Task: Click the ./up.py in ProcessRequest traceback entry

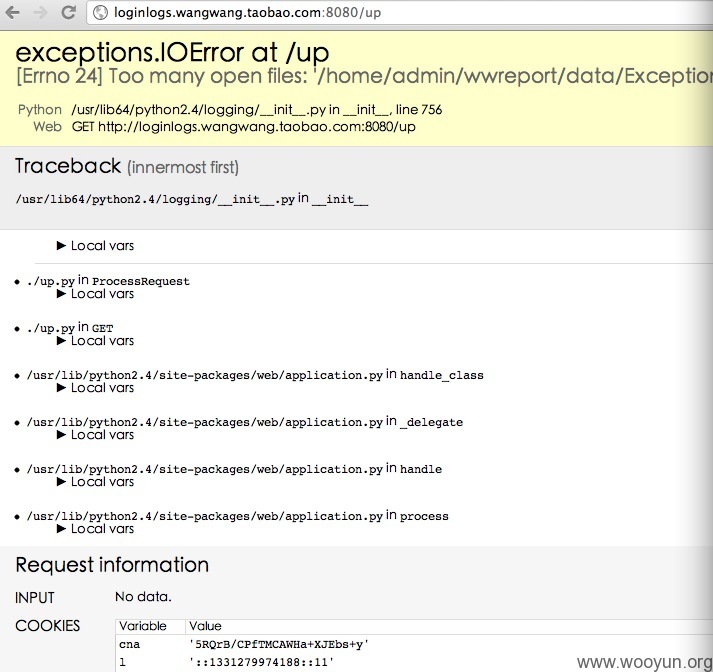Action: (108, 281)
